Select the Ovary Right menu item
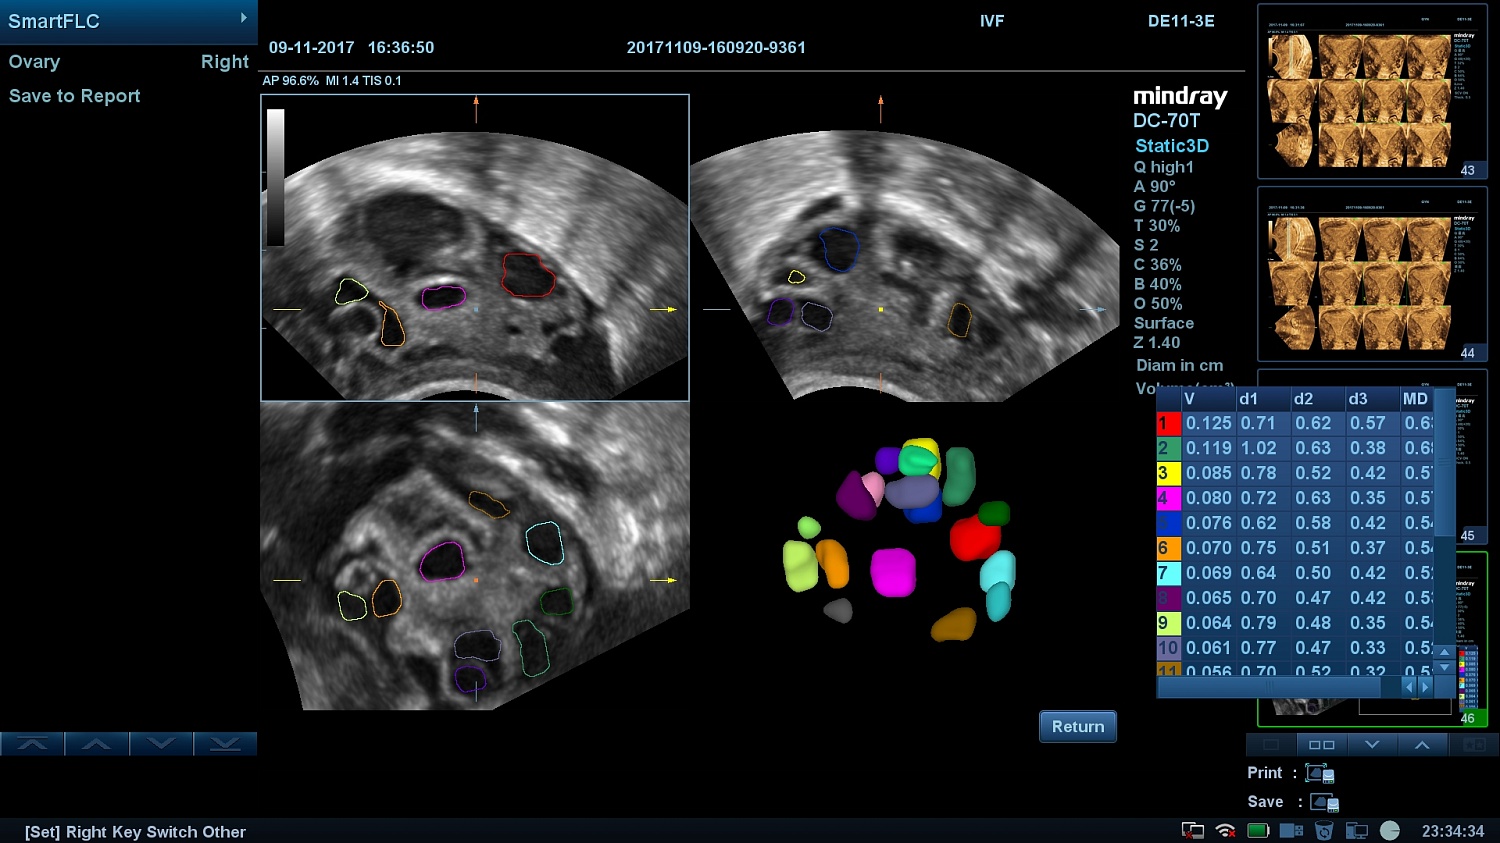 128,62
